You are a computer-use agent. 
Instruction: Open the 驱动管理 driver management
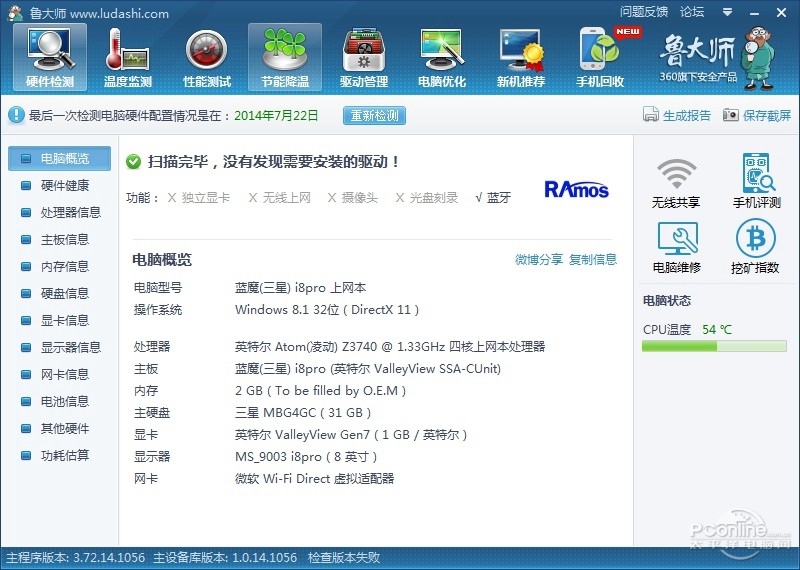(x=364, y=57)
